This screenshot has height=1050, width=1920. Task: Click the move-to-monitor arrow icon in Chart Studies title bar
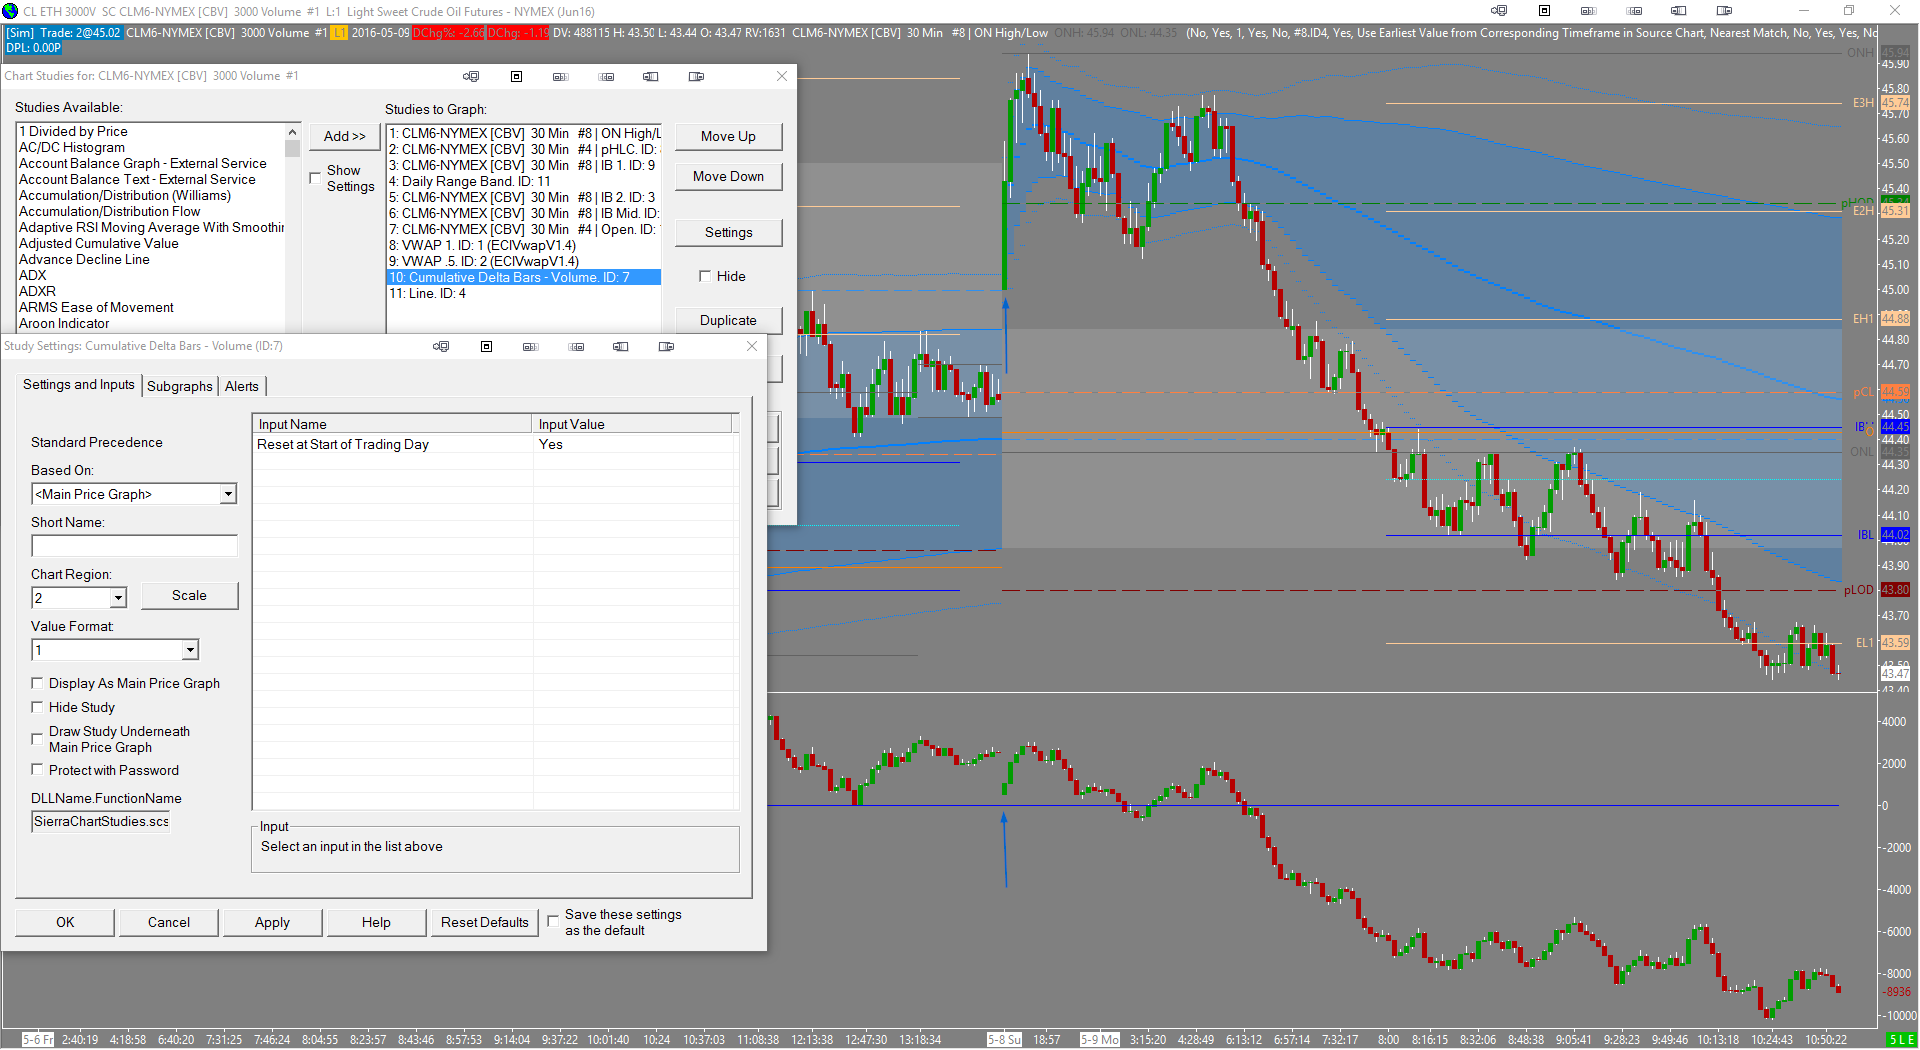coord(471,76)
